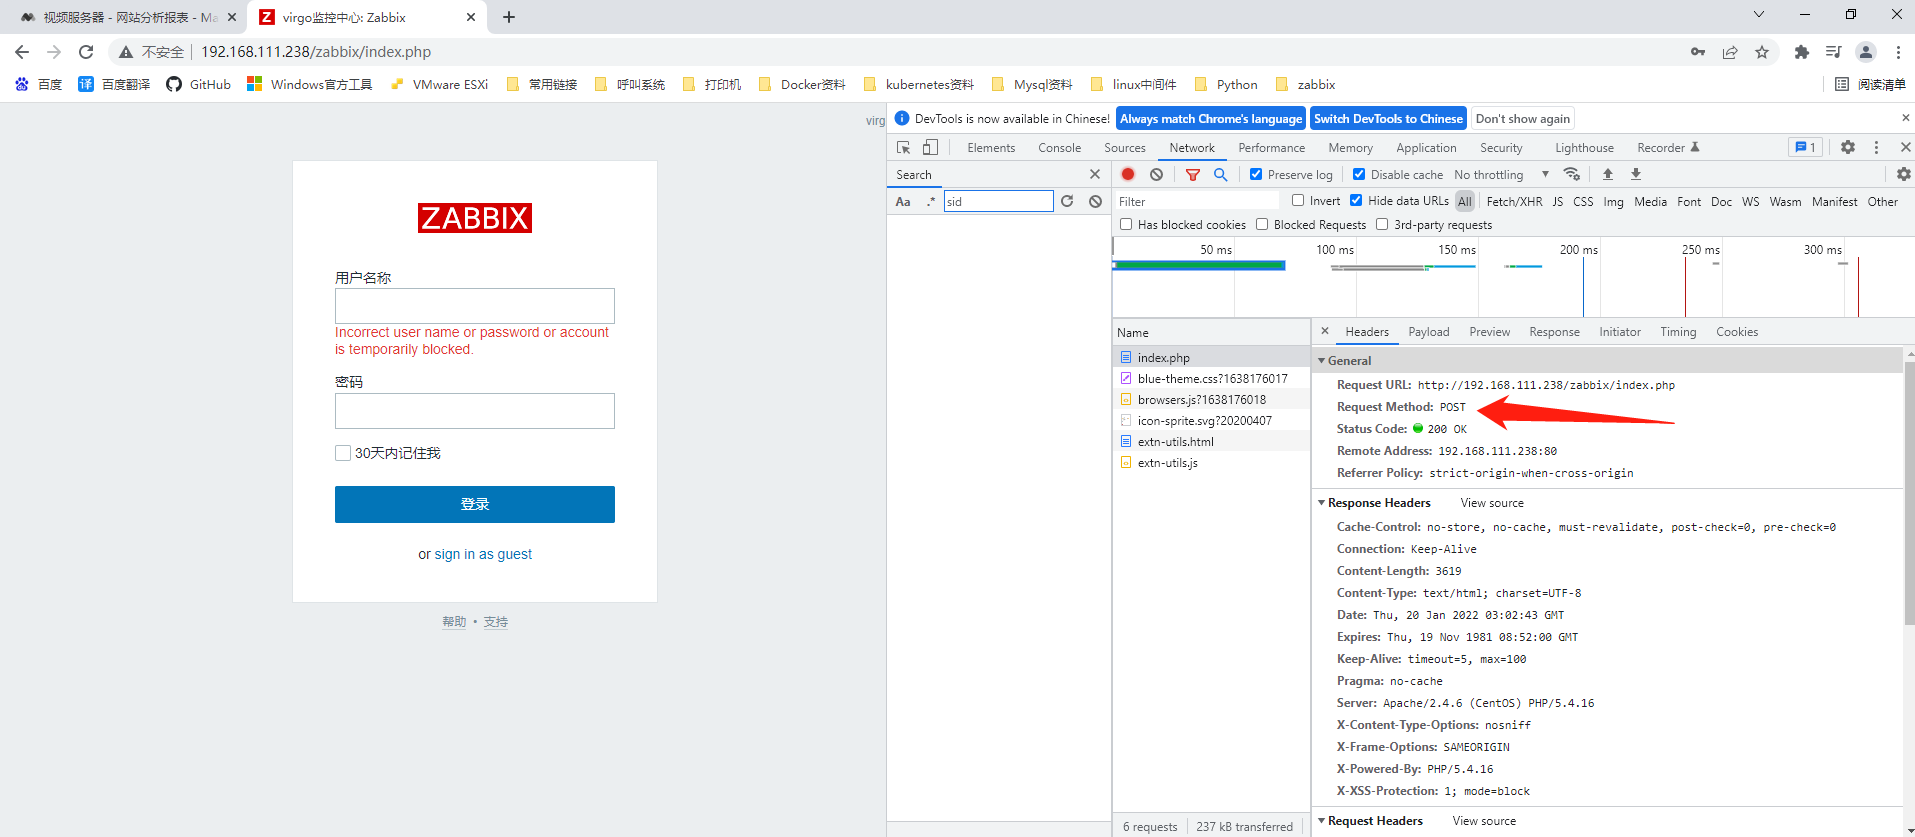Open the Cookies tab
Viewport: 1915px width, 837px height.
tap(1737, 331)
